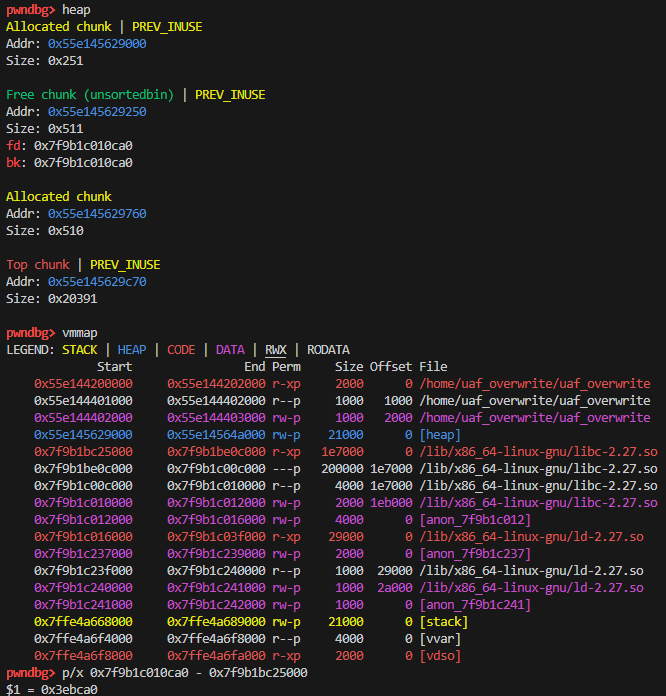Viewport: 666px width, 696px height.
Task: Click the offset value 2a000
Action: [395, 588]
